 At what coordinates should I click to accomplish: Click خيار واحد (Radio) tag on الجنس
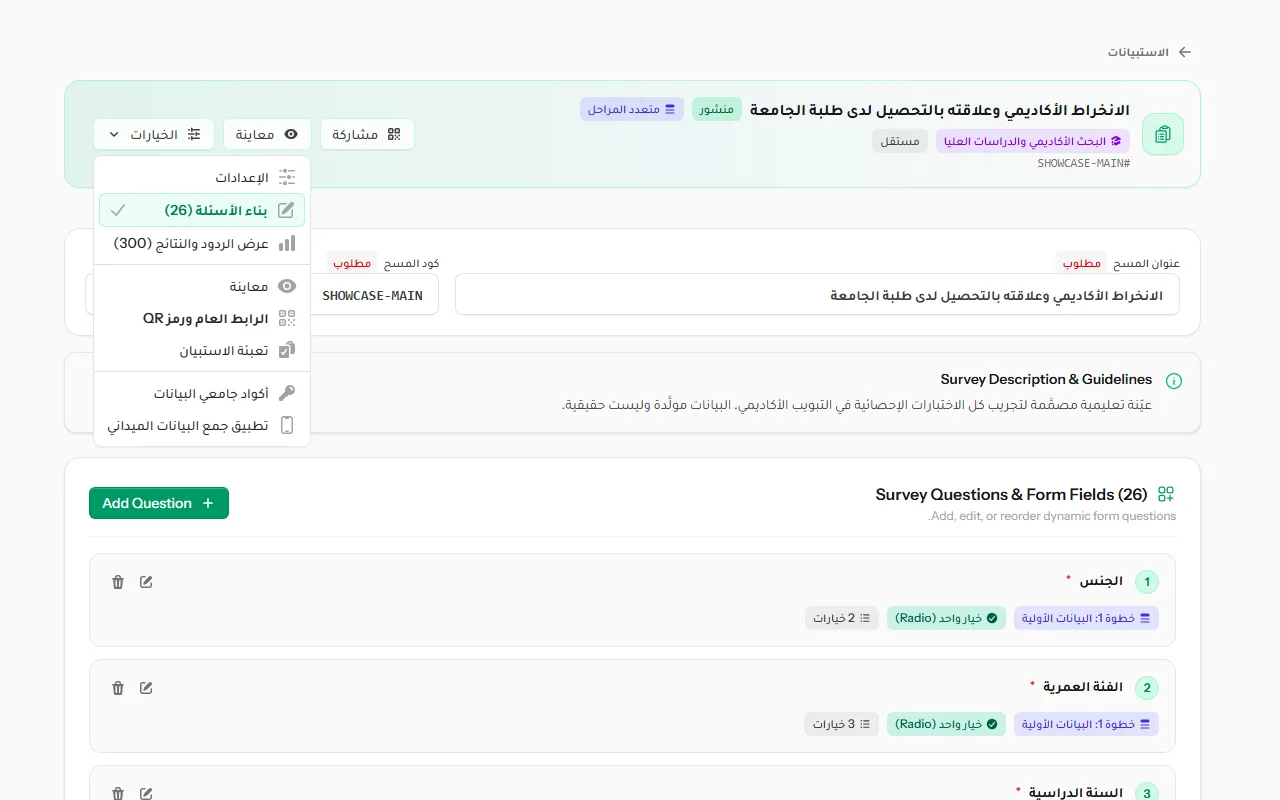tap(946, 618)
